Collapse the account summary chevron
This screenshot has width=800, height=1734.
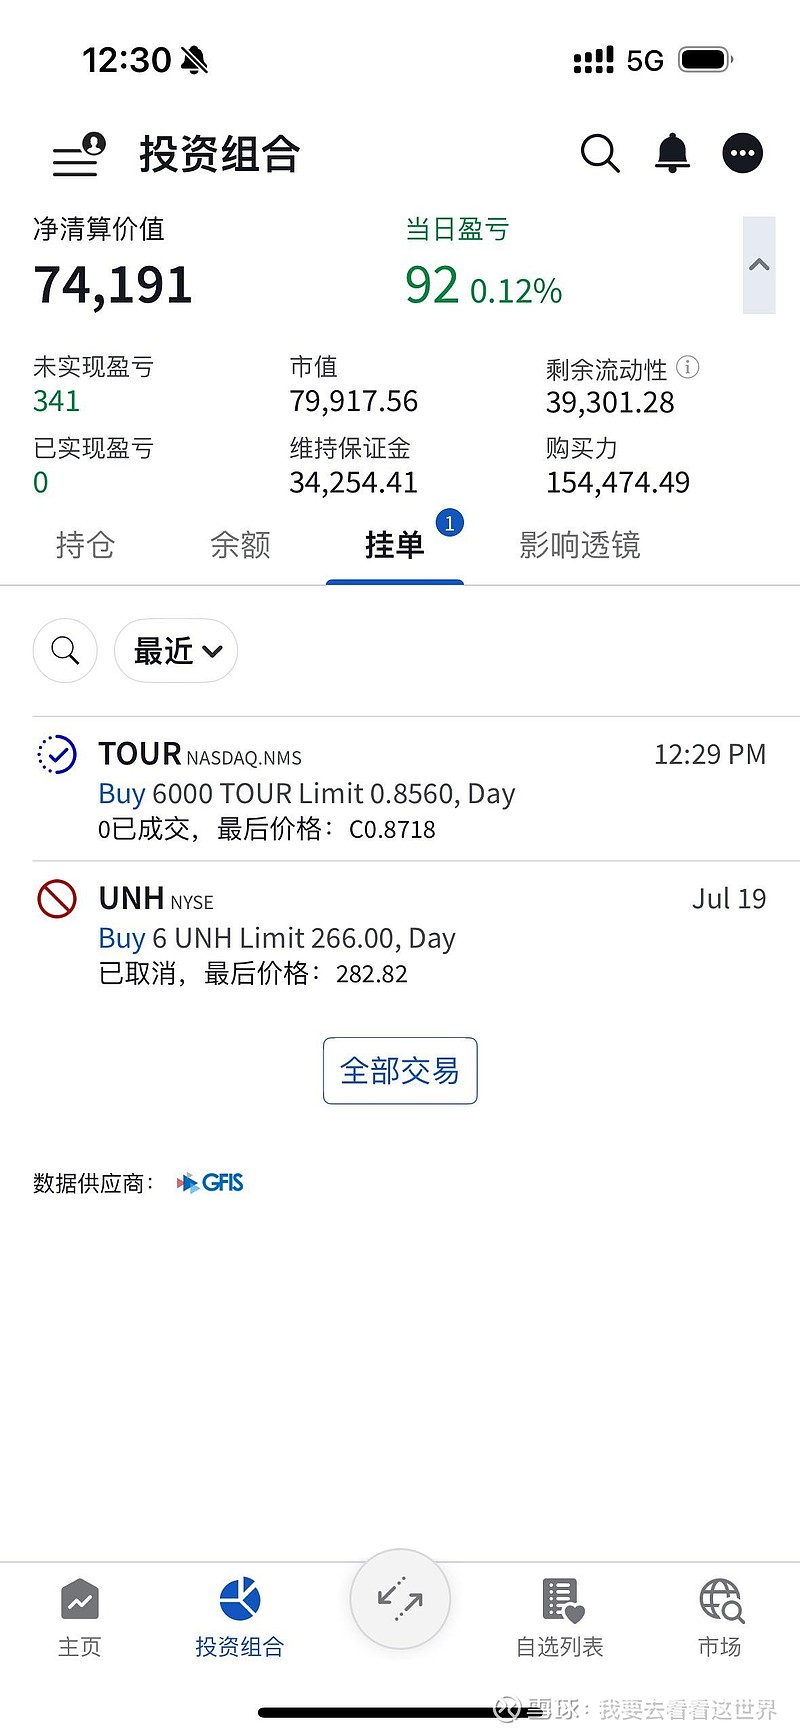[x=759, y=265]
